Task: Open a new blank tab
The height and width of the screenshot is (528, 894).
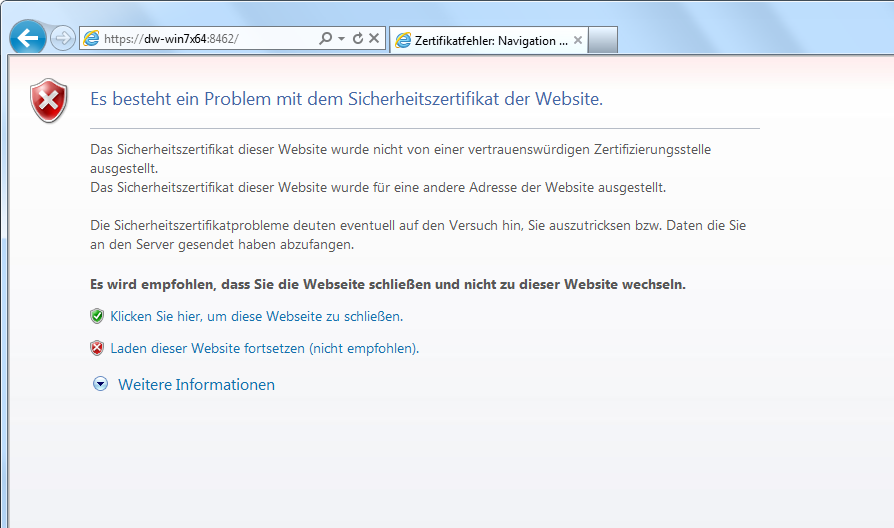Action: tap(603, 40)
